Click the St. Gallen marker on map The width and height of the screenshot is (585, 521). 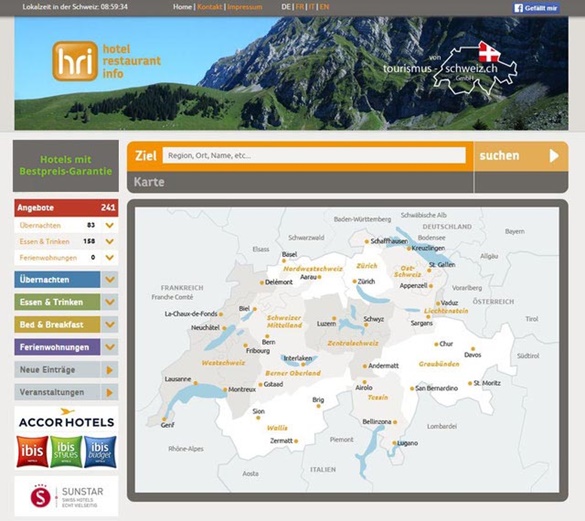click(x=429, y=270)
